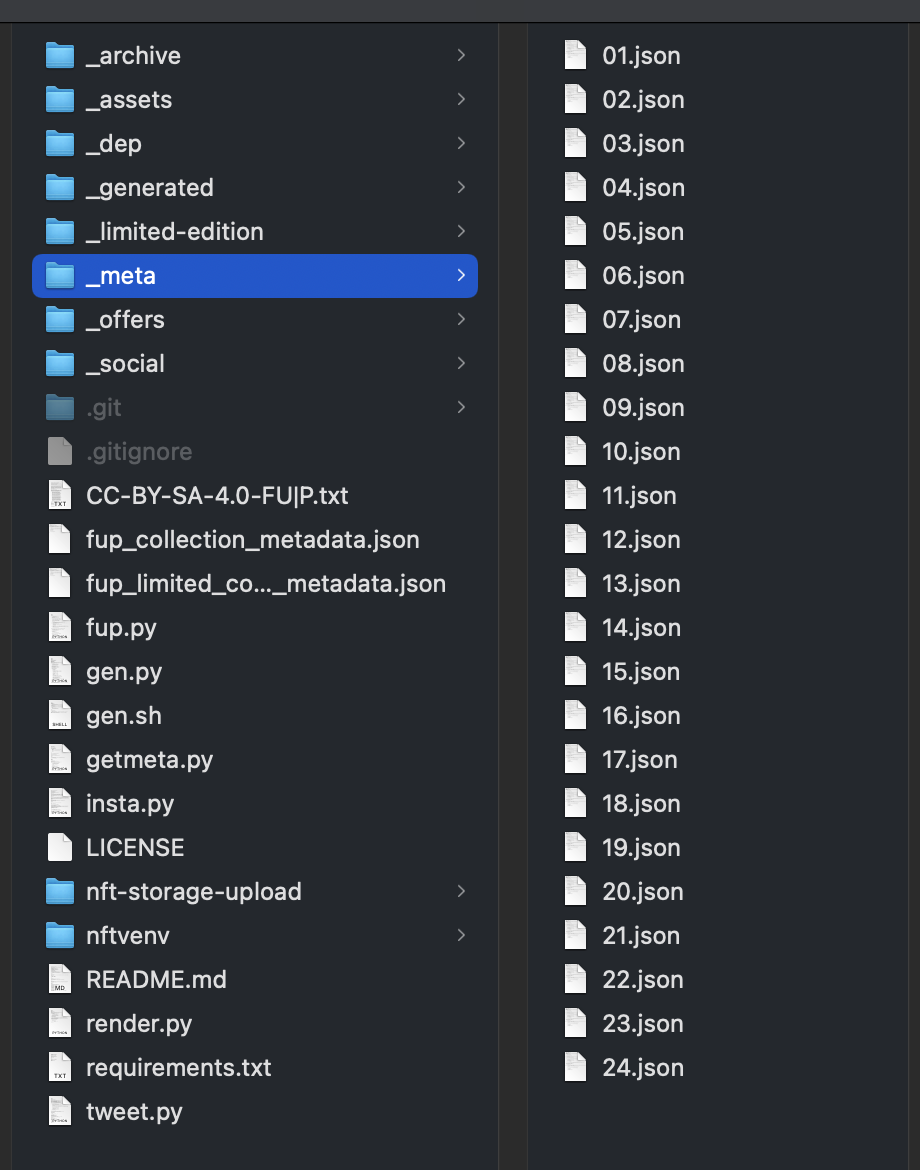Click the nftvenv folder icon
The width and height of the screenshot is (920, 1170).
click(x=60, y=936)
